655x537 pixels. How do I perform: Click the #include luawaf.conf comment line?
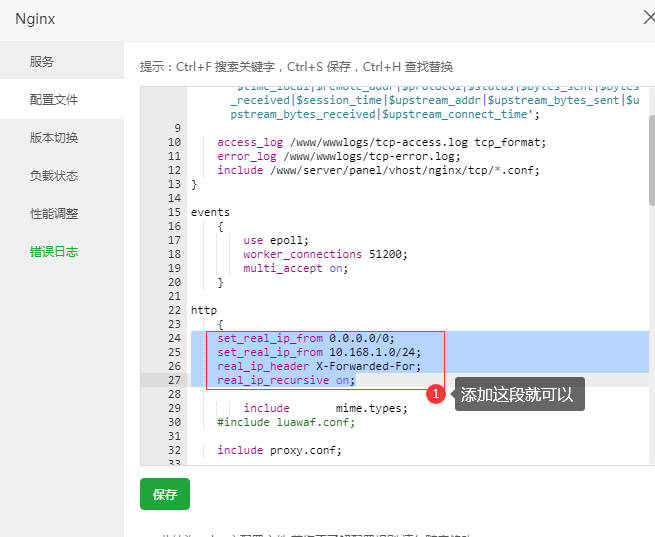(286, 422)
